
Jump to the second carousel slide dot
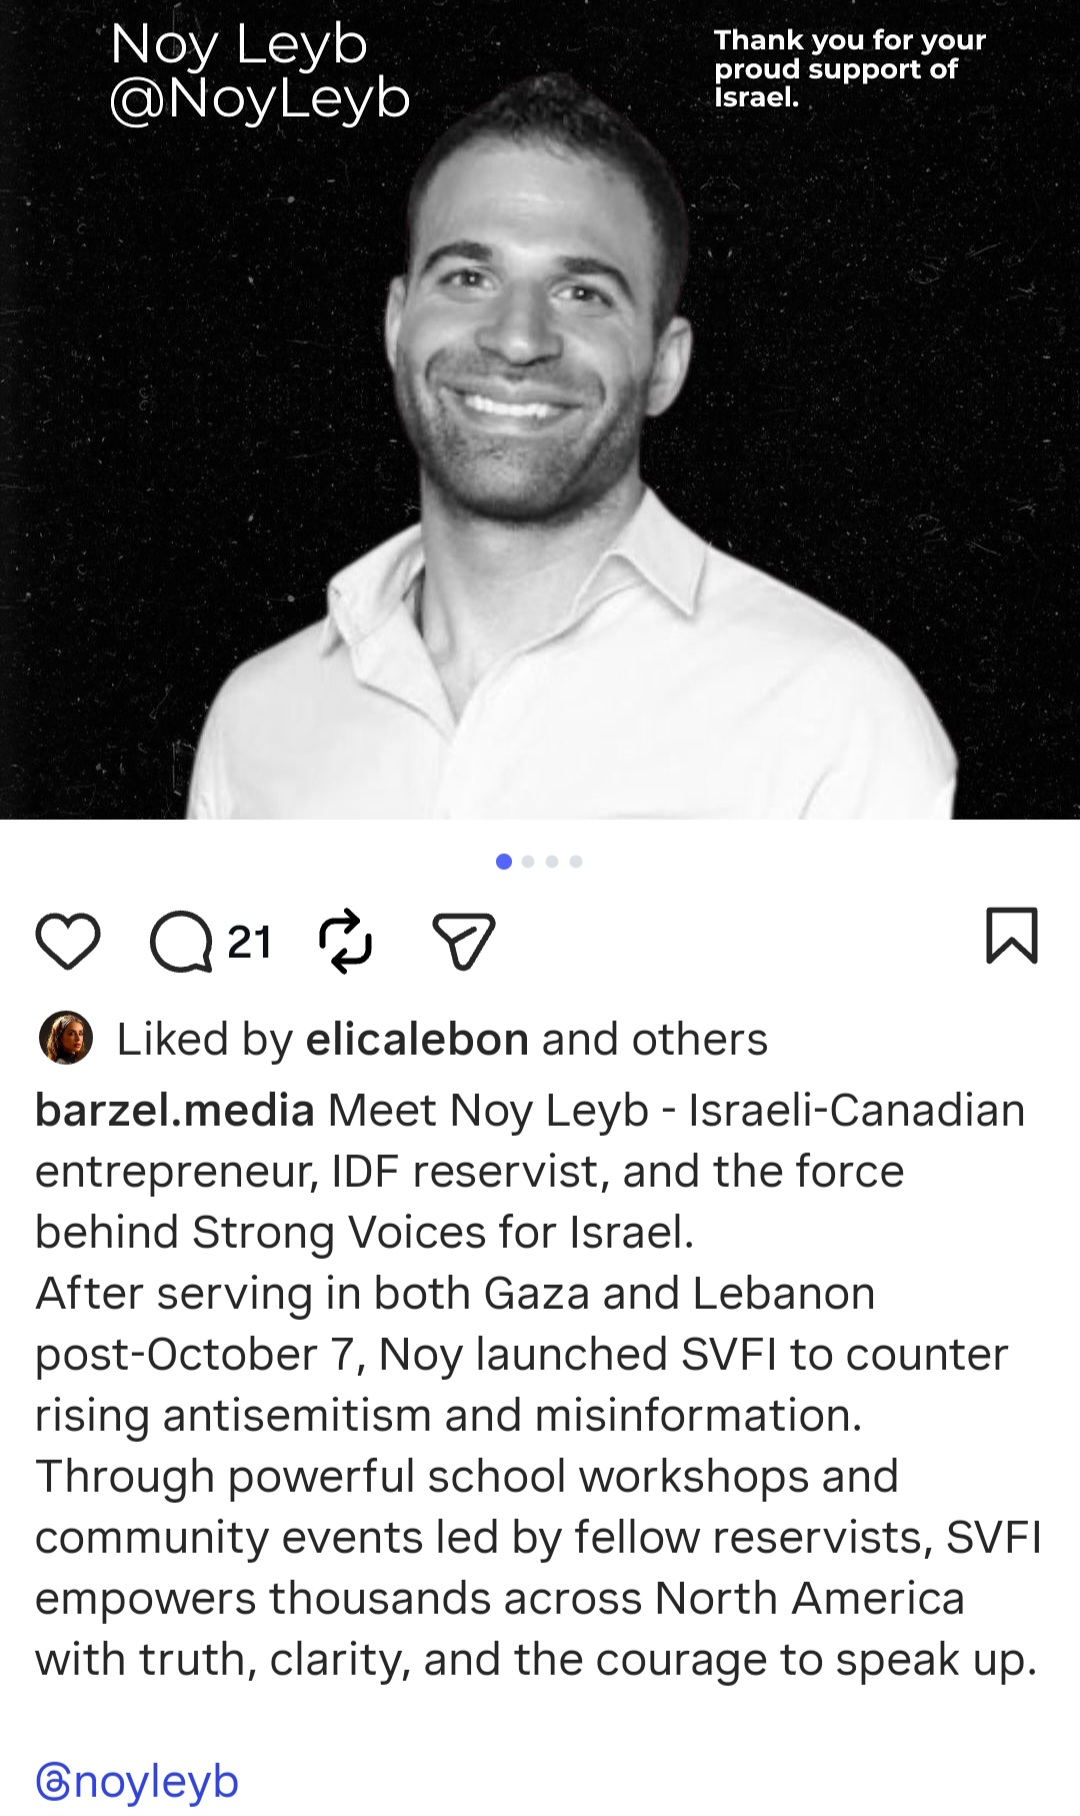(x=528, y=861)
